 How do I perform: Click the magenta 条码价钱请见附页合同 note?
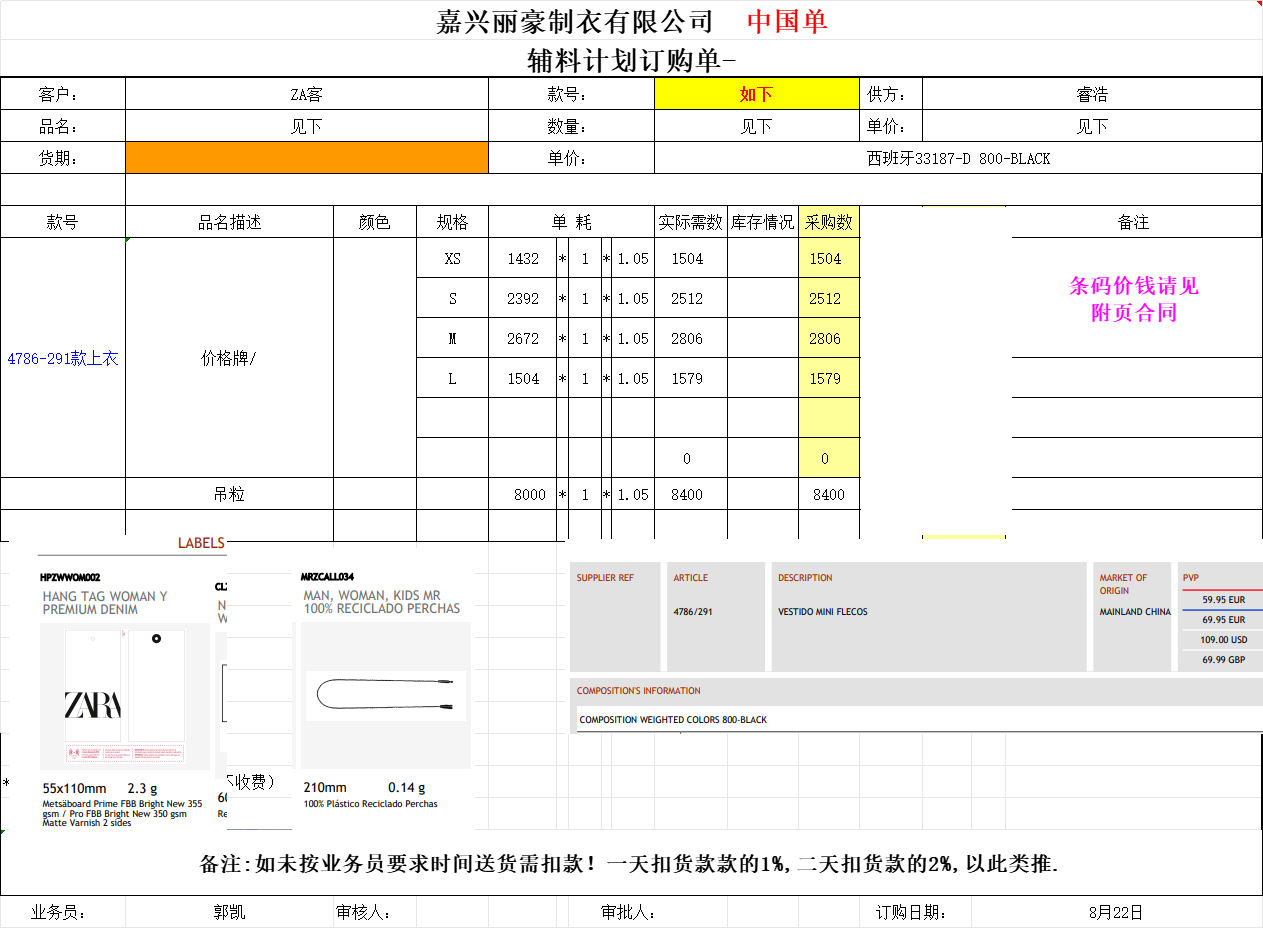pos(1133,299)
